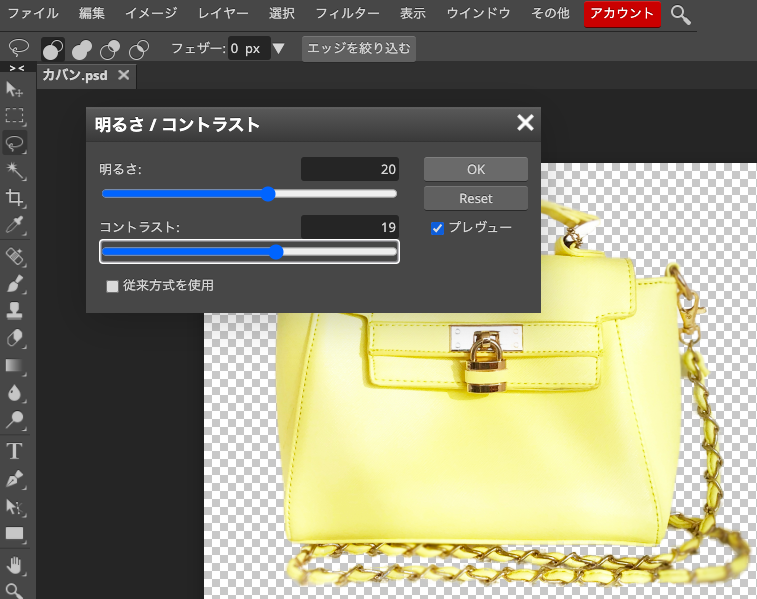Screen dimensions: 757x599
Task: Select the Type tool
Action: click(x=14, y=451)
